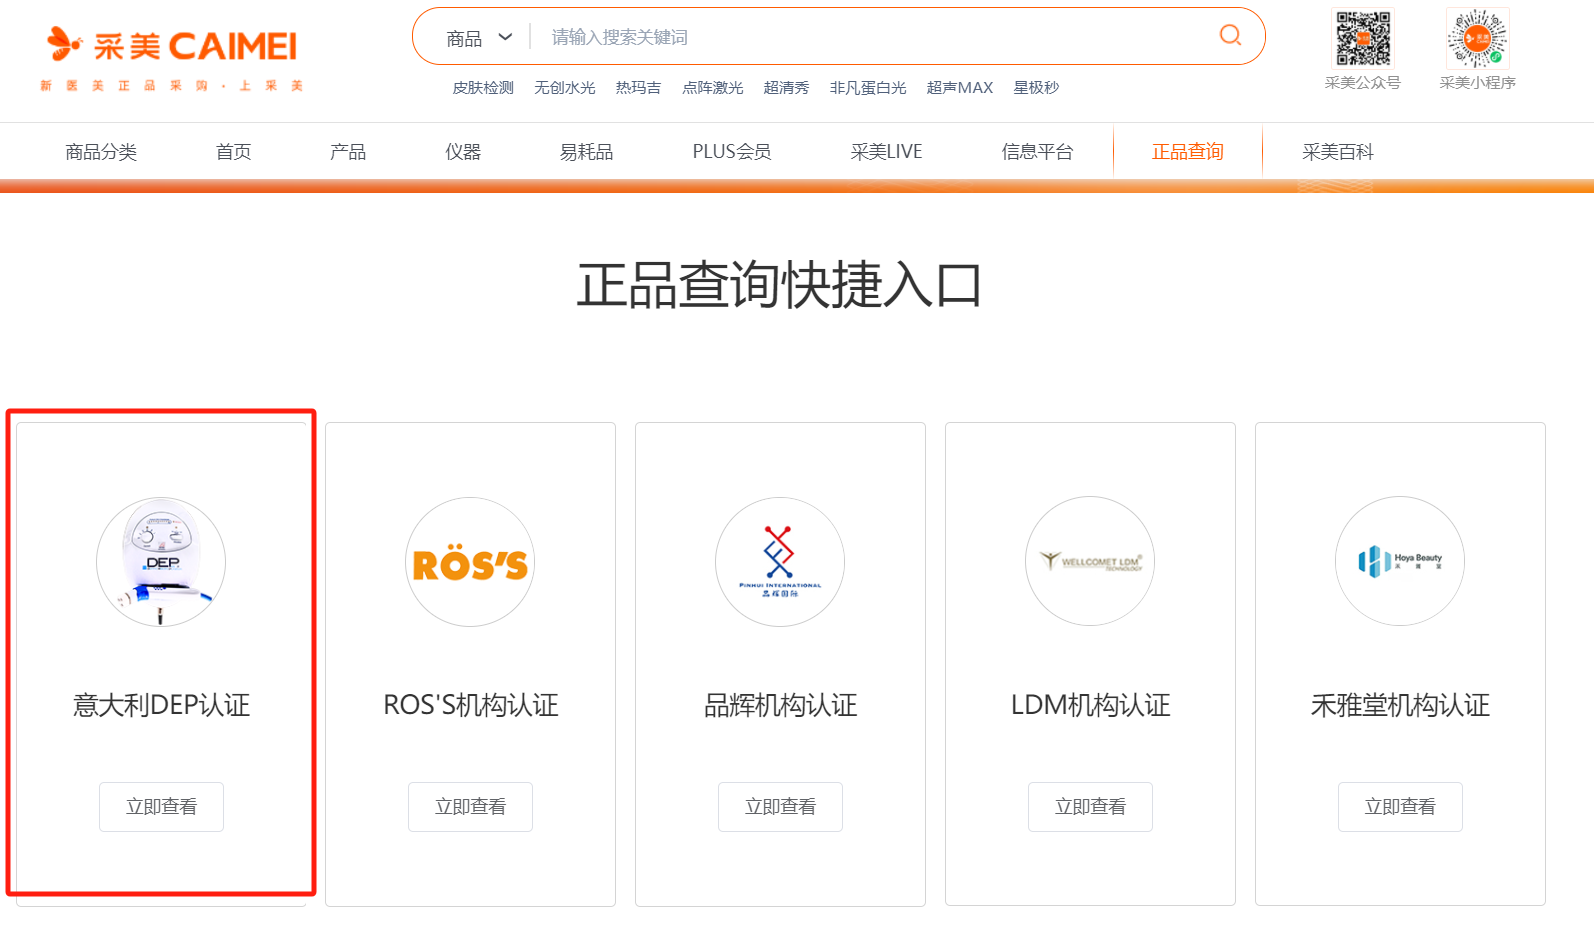Open the 仪器 nav item

pyautogui.click(x=463, y=152)
